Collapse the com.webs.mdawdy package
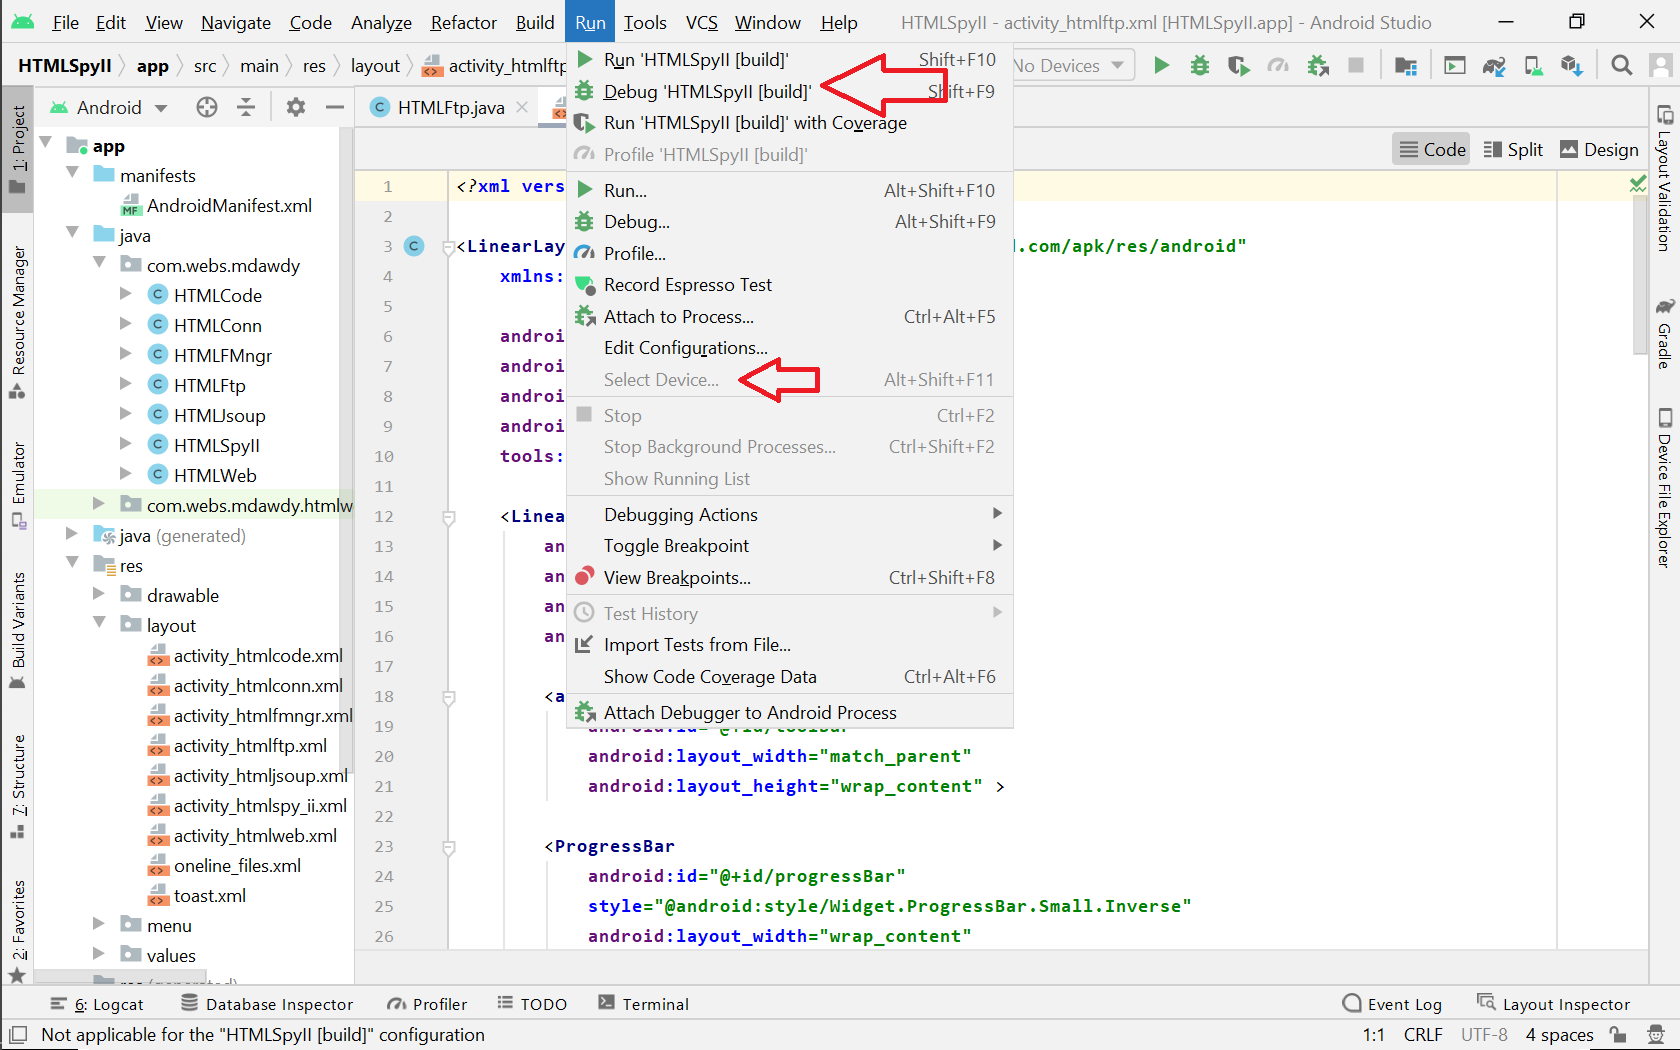 (x=99, y=263)
